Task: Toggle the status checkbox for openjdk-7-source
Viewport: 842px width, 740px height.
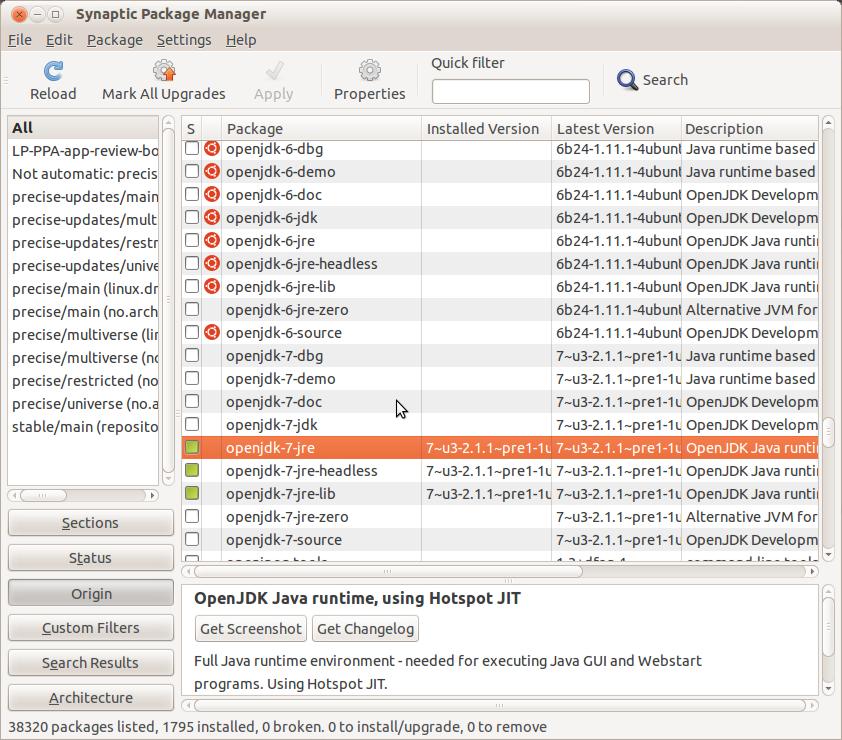Action: point(192,540)
